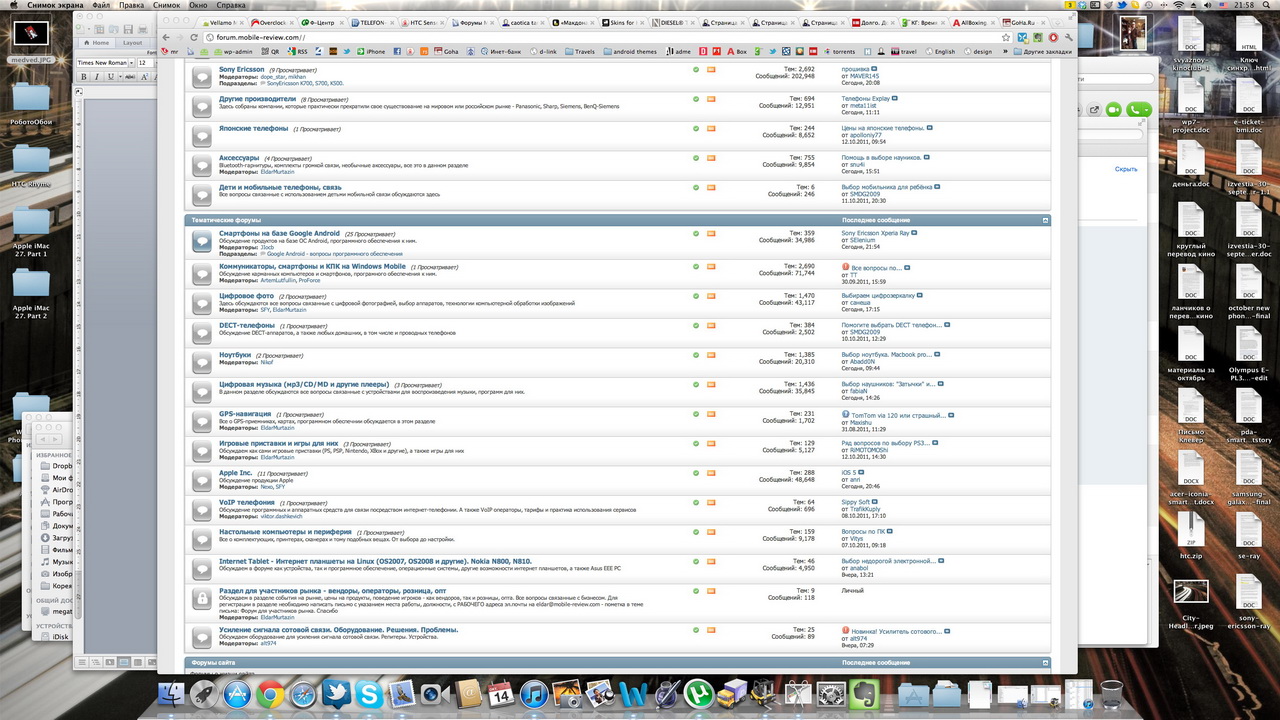Open Finder from the Dock

click(x=172, y=694)
